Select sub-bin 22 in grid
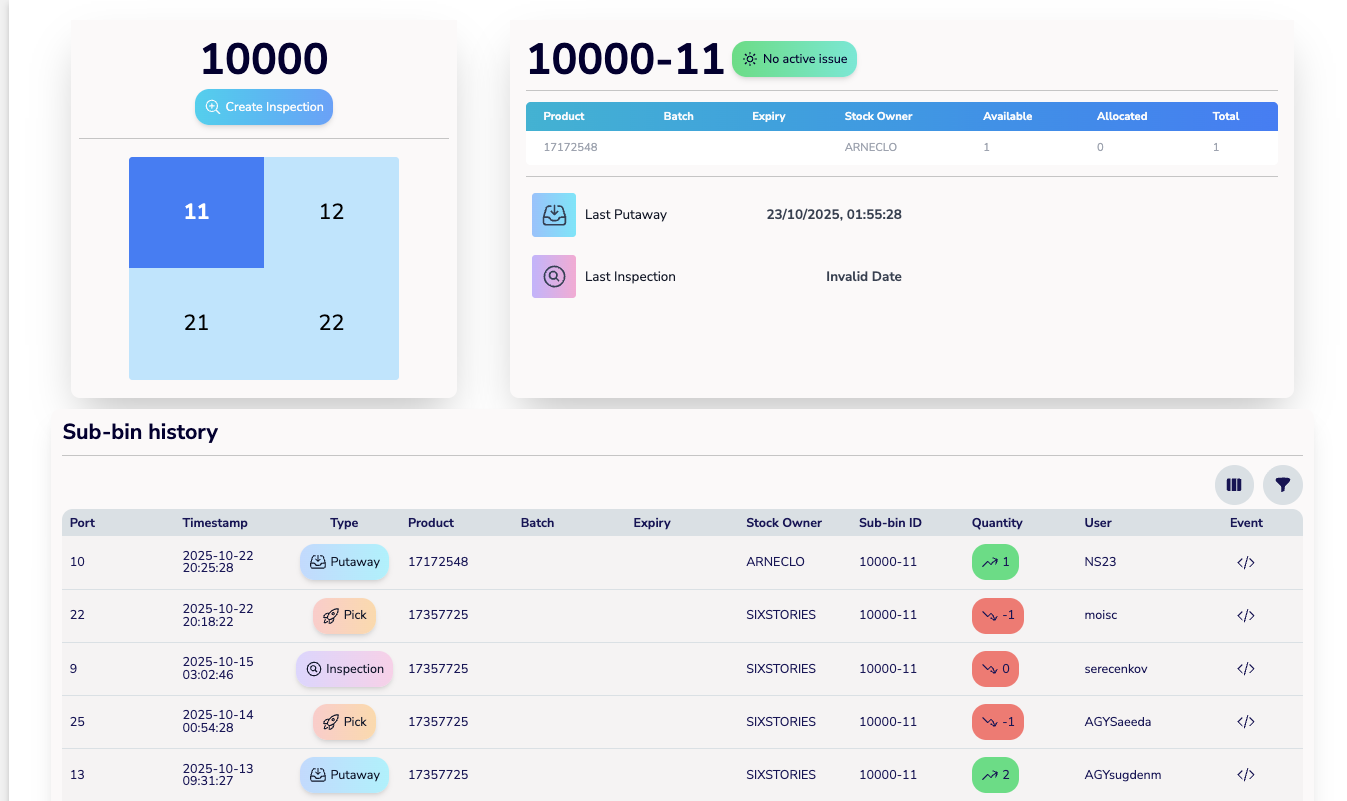The width and height of the screenshot is (1347, 801). [331, 323]
